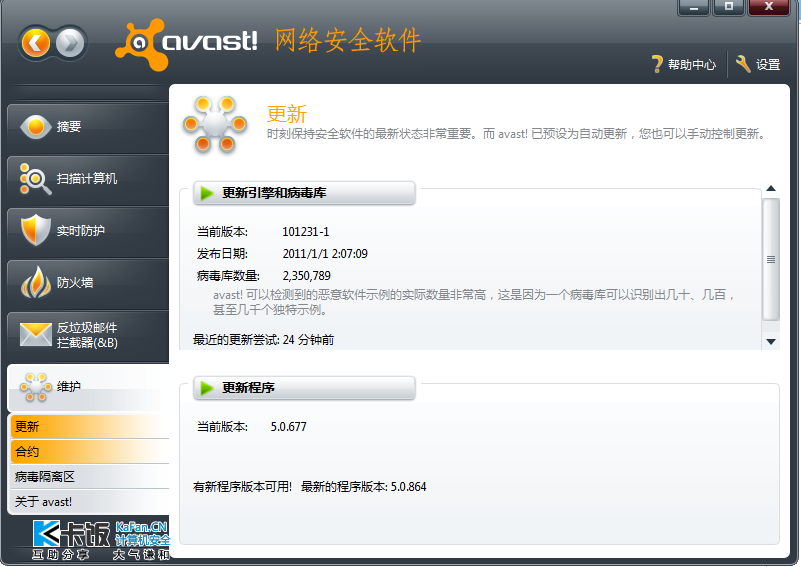Click the 最新的程序版本: 5.0.864 text
Viewport: 801px width, 567px height.
tap(363, 487)
